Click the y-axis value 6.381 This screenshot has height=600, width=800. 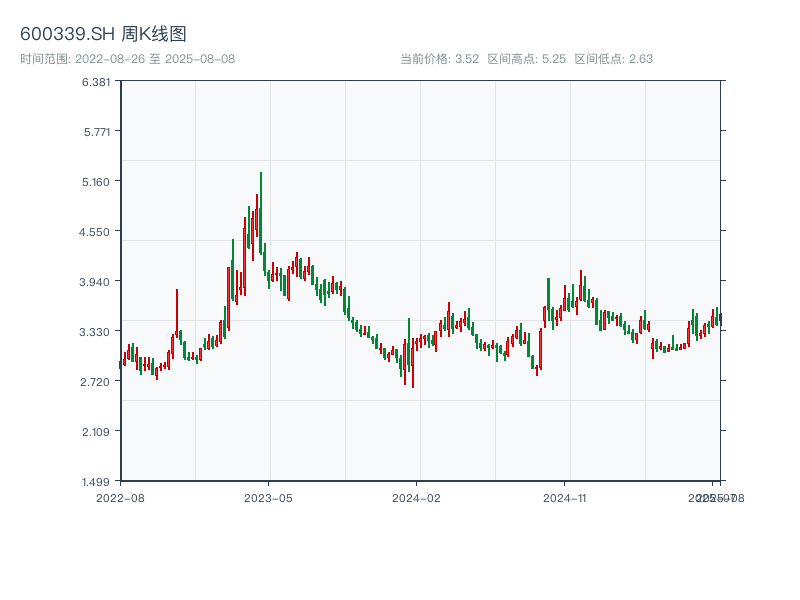96,82
